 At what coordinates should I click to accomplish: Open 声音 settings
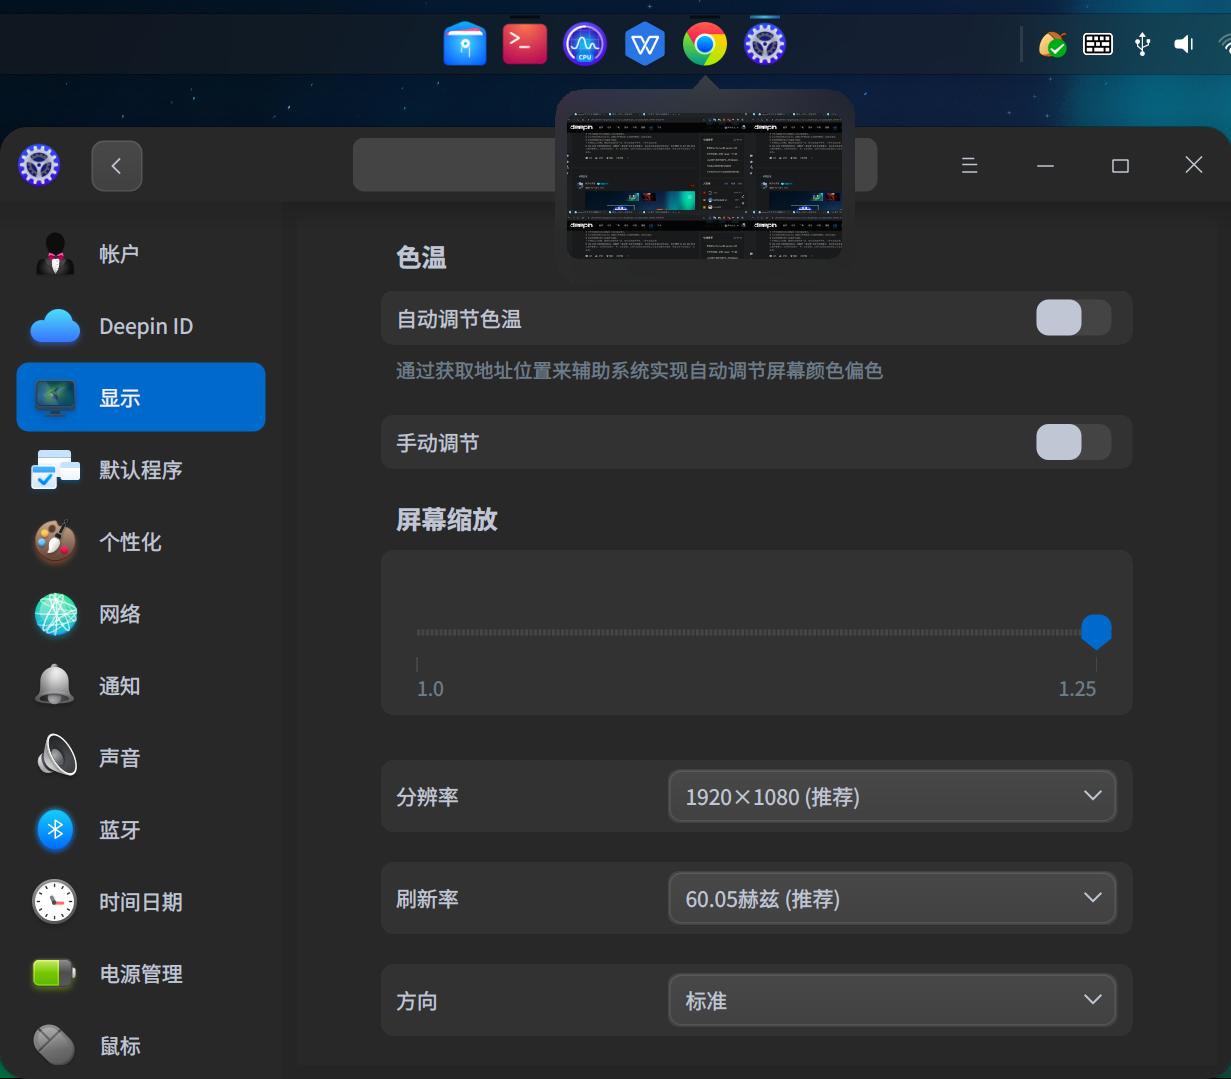[x=141, y=758]
